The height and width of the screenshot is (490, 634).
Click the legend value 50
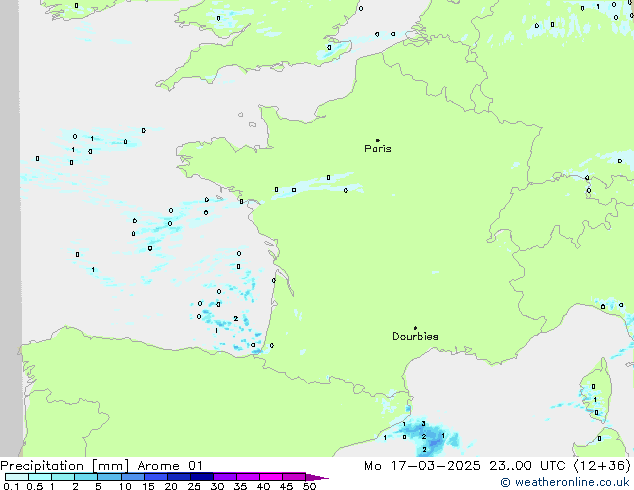pos(309,486)
